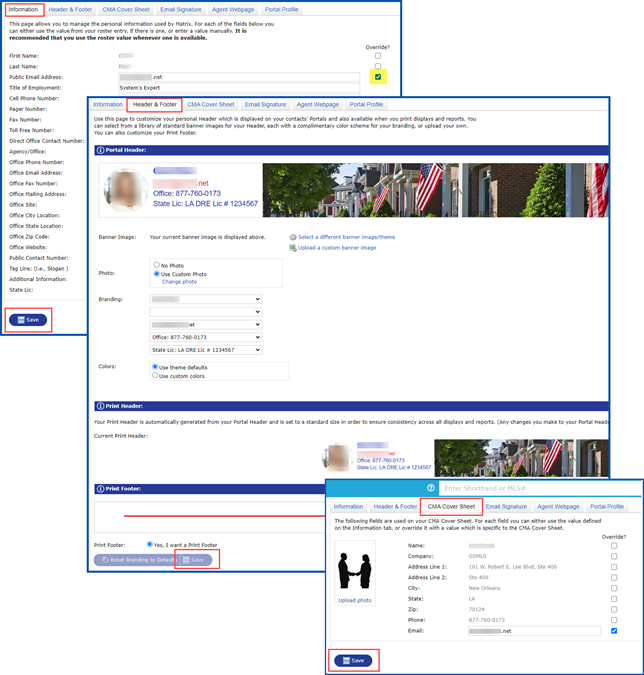644x675 pixels.
Task: Uncheck Public Email Address override checkbox
Action: pyautogui.click(x=378, y=77)
